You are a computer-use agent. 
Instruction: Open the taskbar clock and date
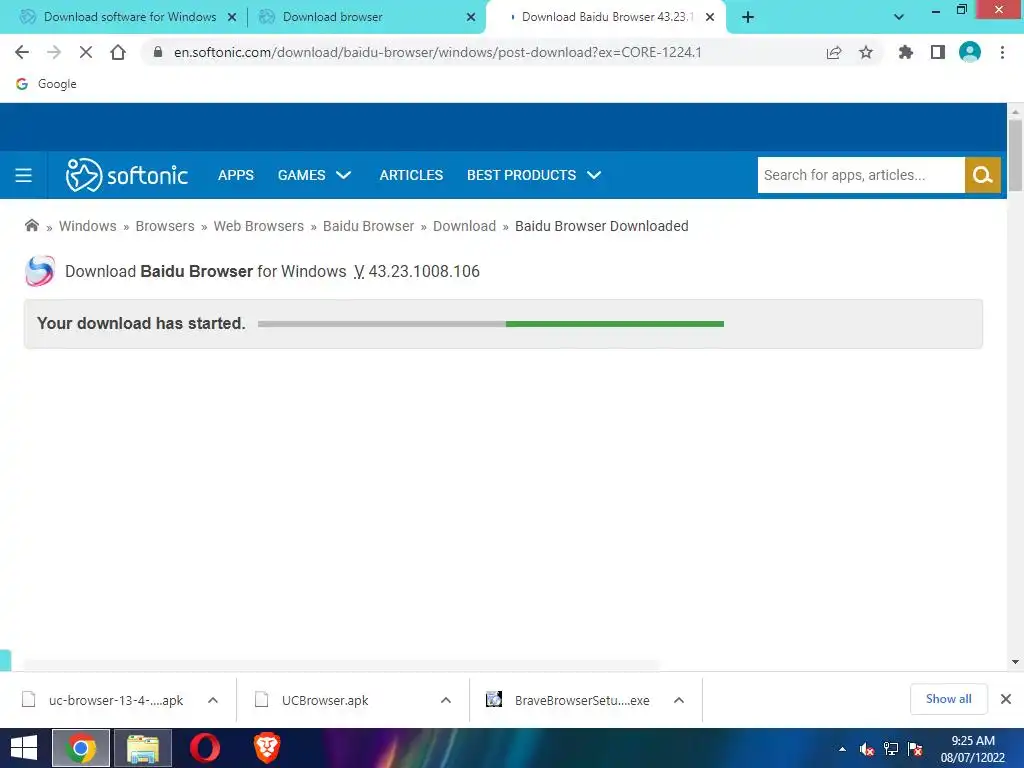pos(972,749)
